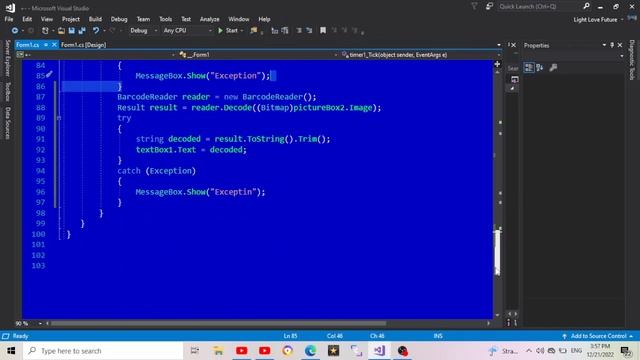The width and height of the screenshot is (640, 360).
Task: Close the Form1.cs tab
Action: point(54,45)
